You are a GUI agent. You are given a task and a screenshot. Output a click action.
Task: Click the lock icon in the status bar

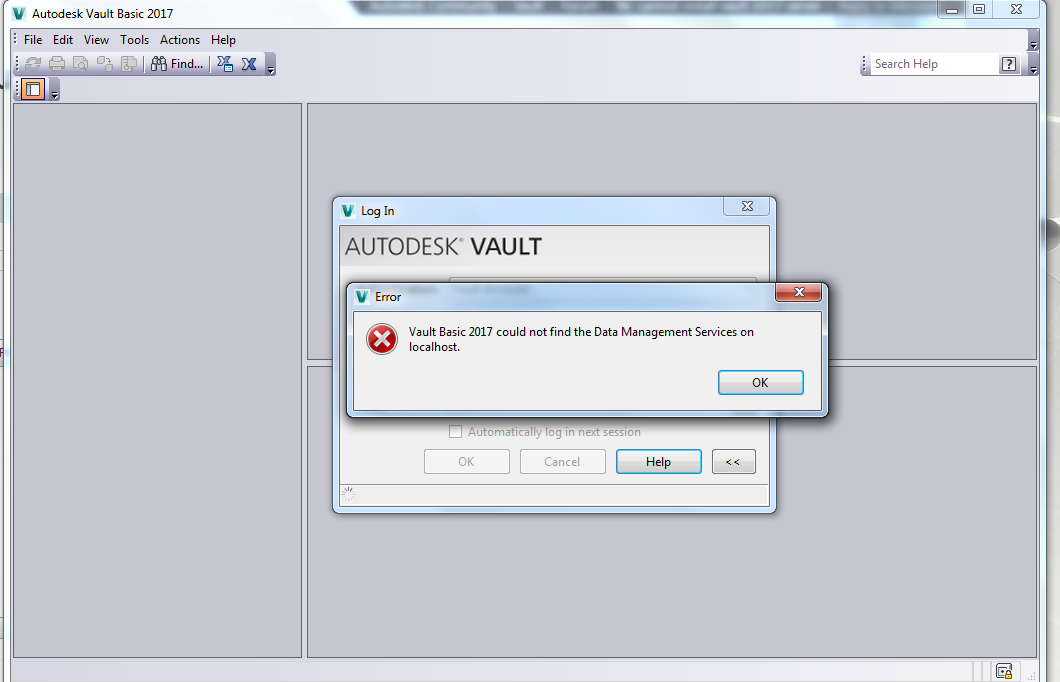pos(1004,670)
